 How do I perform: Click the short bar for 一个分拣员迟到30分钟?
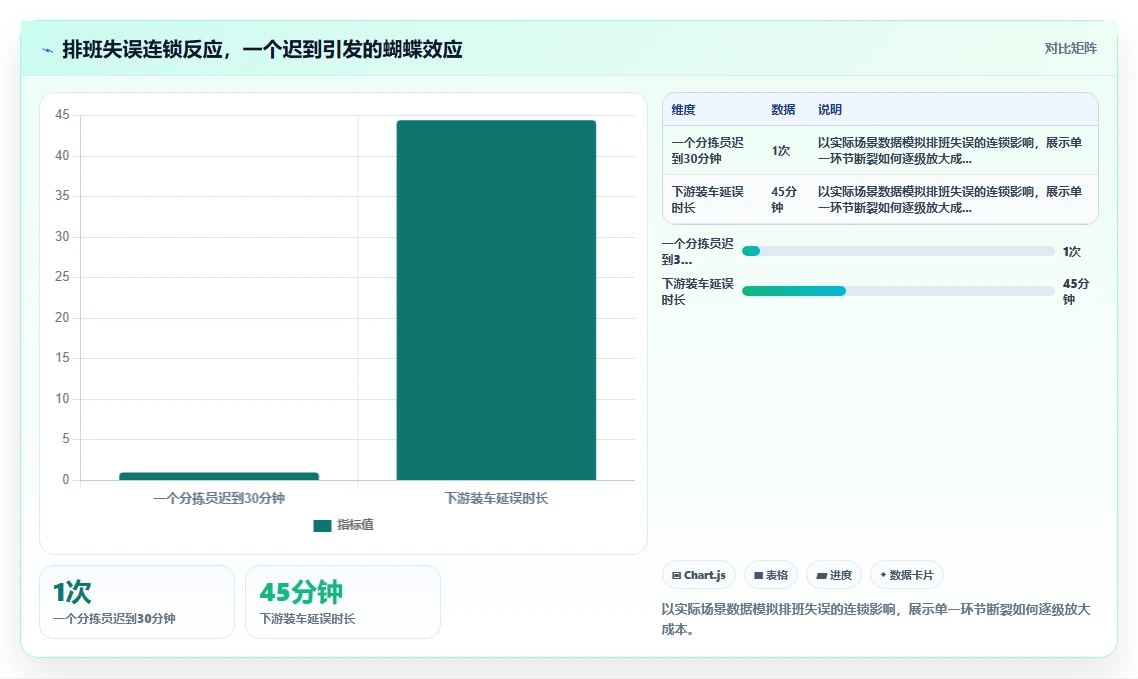(x=219, y=476)
